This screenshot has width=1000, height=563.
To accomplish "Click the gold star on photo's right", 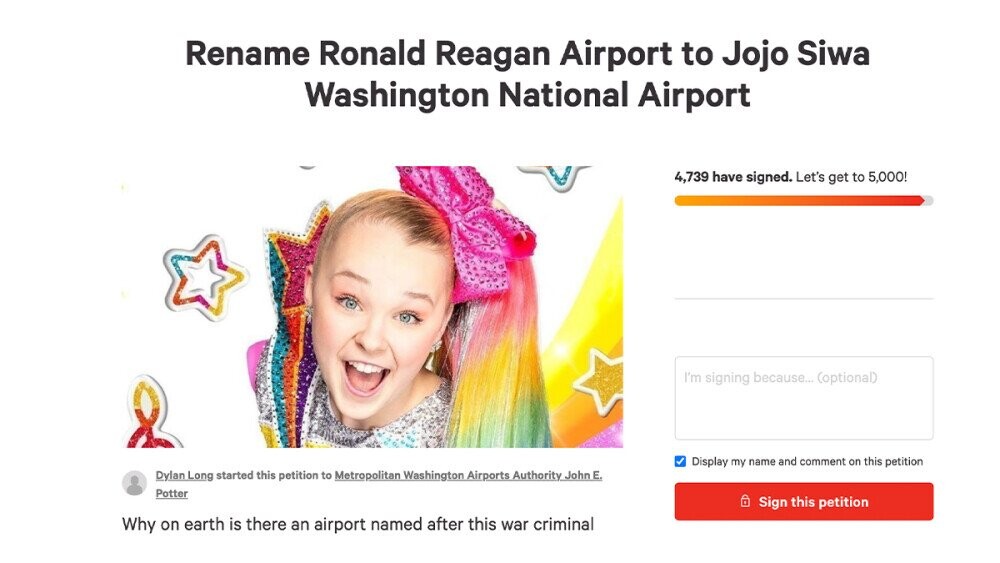I will pyautogui.click(x=600, y=380).
